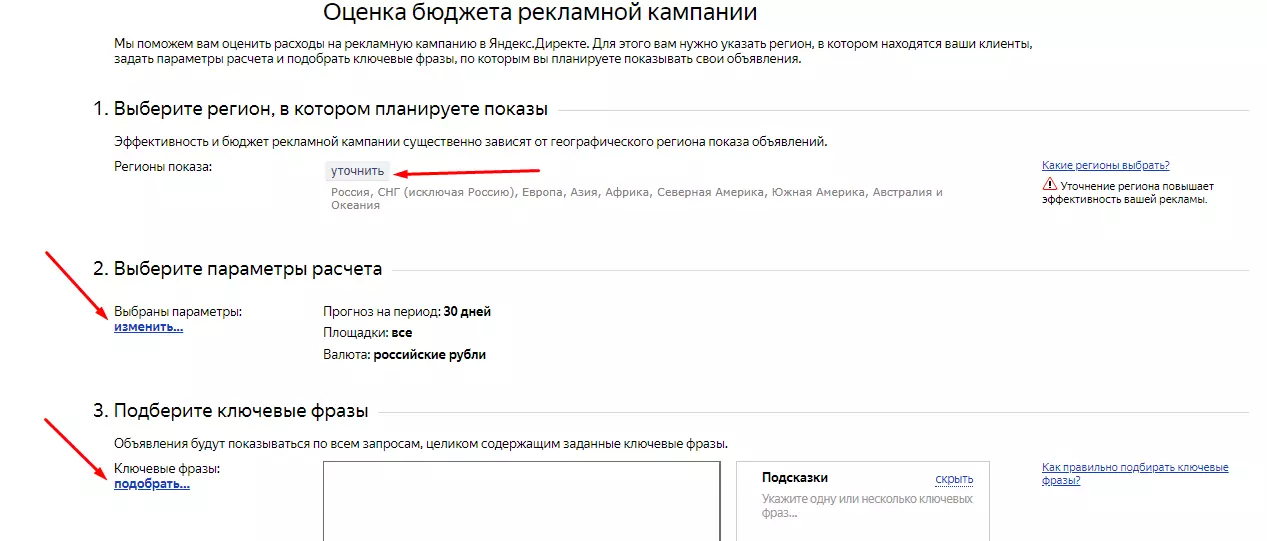Viewport: 1267px width, 541px height.
Task: Click the «Подсказки» panel title
Action: click(795, 478)
